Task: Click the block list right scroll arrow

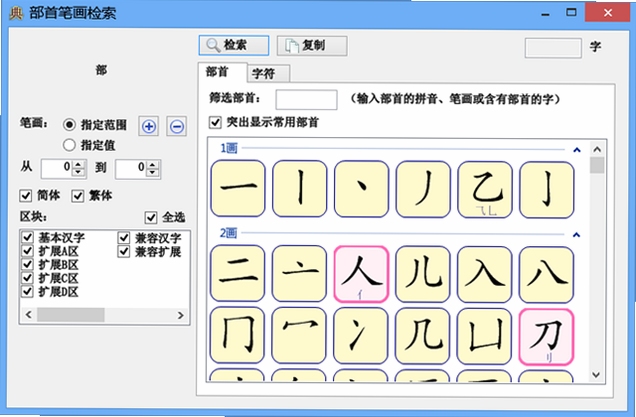Action: pos(180,315)
